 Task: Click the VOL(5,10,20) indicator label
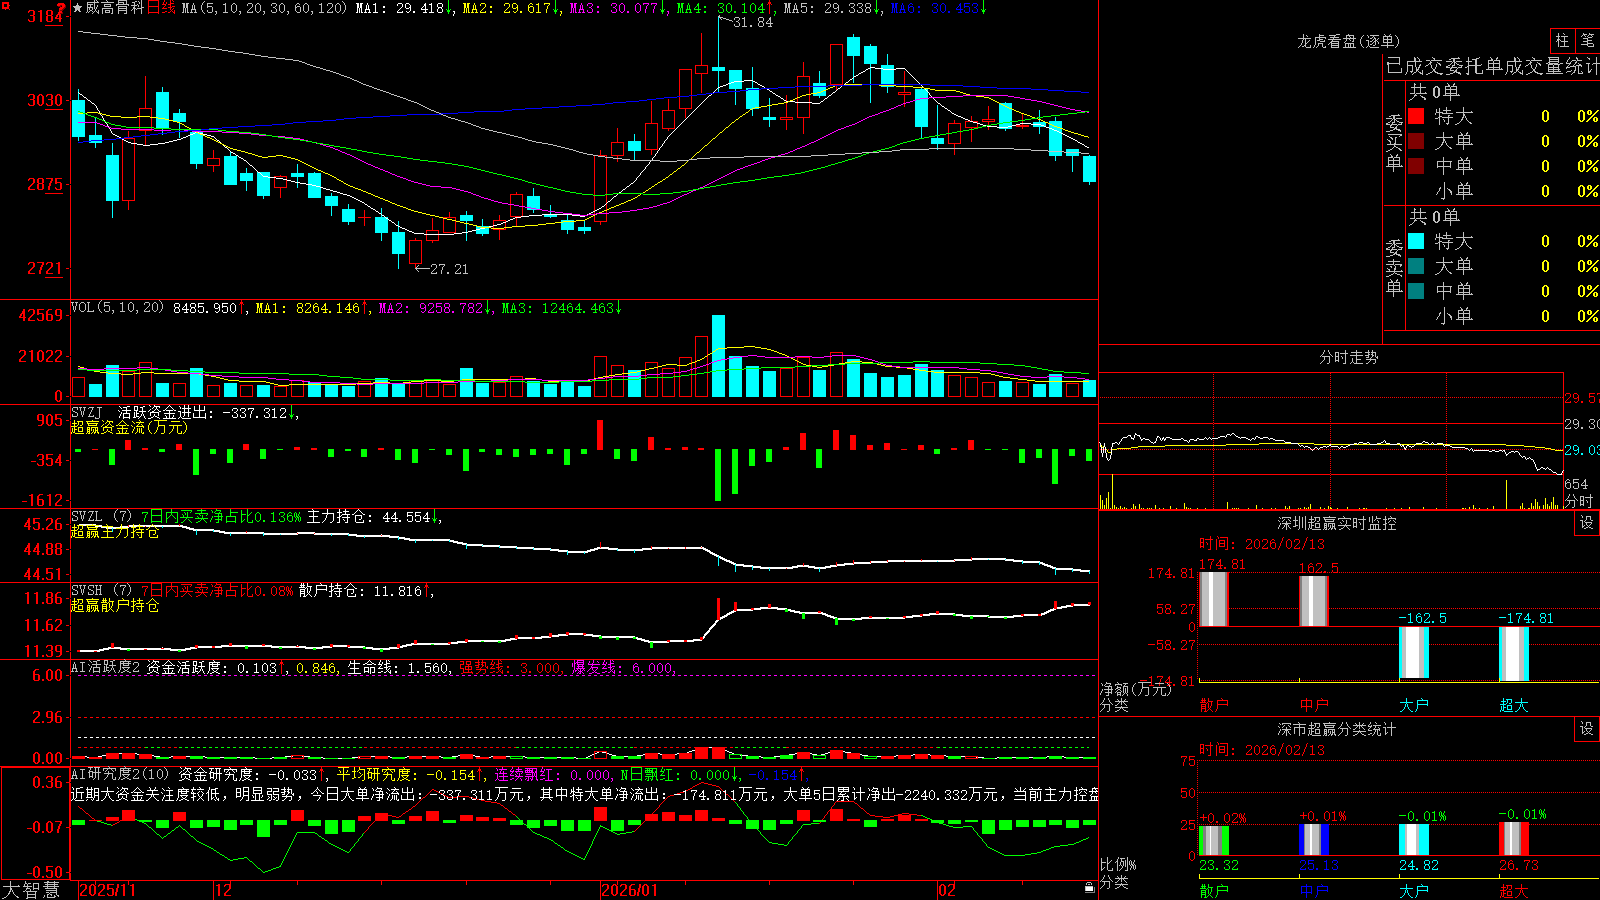click(x=118, y=308)
